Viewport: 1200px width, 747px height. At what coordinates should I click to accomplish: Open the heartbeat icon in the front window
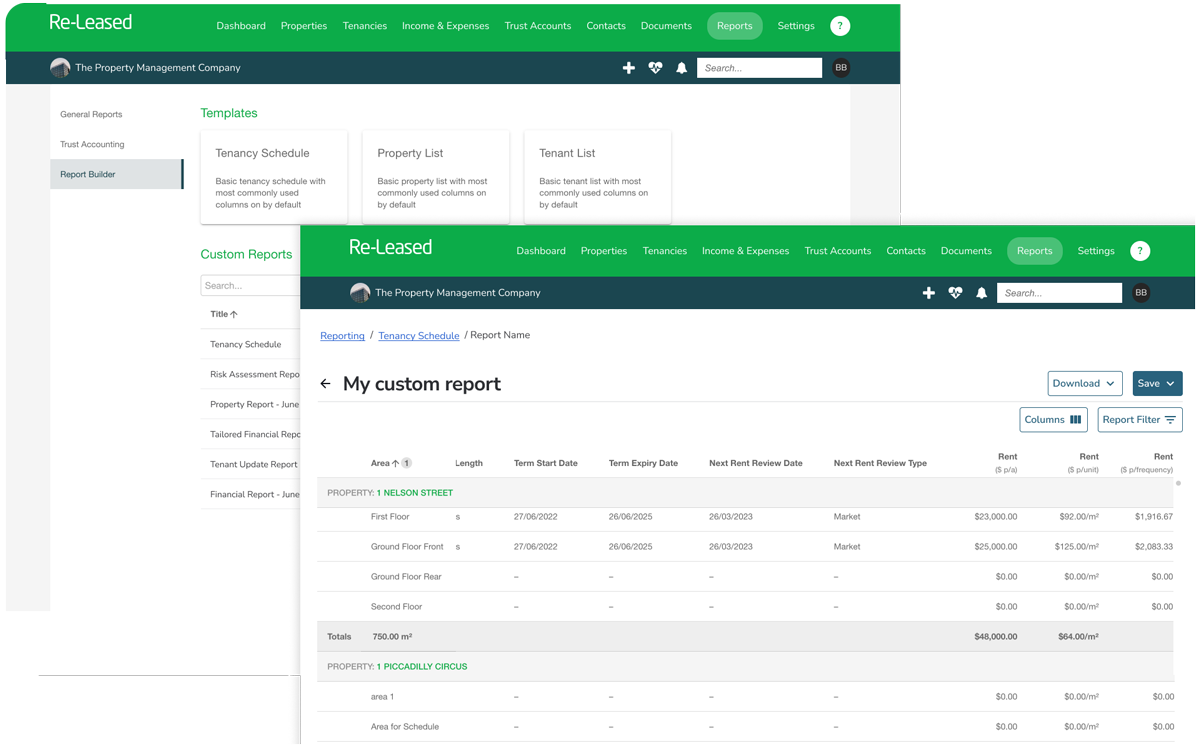[955, 293]
